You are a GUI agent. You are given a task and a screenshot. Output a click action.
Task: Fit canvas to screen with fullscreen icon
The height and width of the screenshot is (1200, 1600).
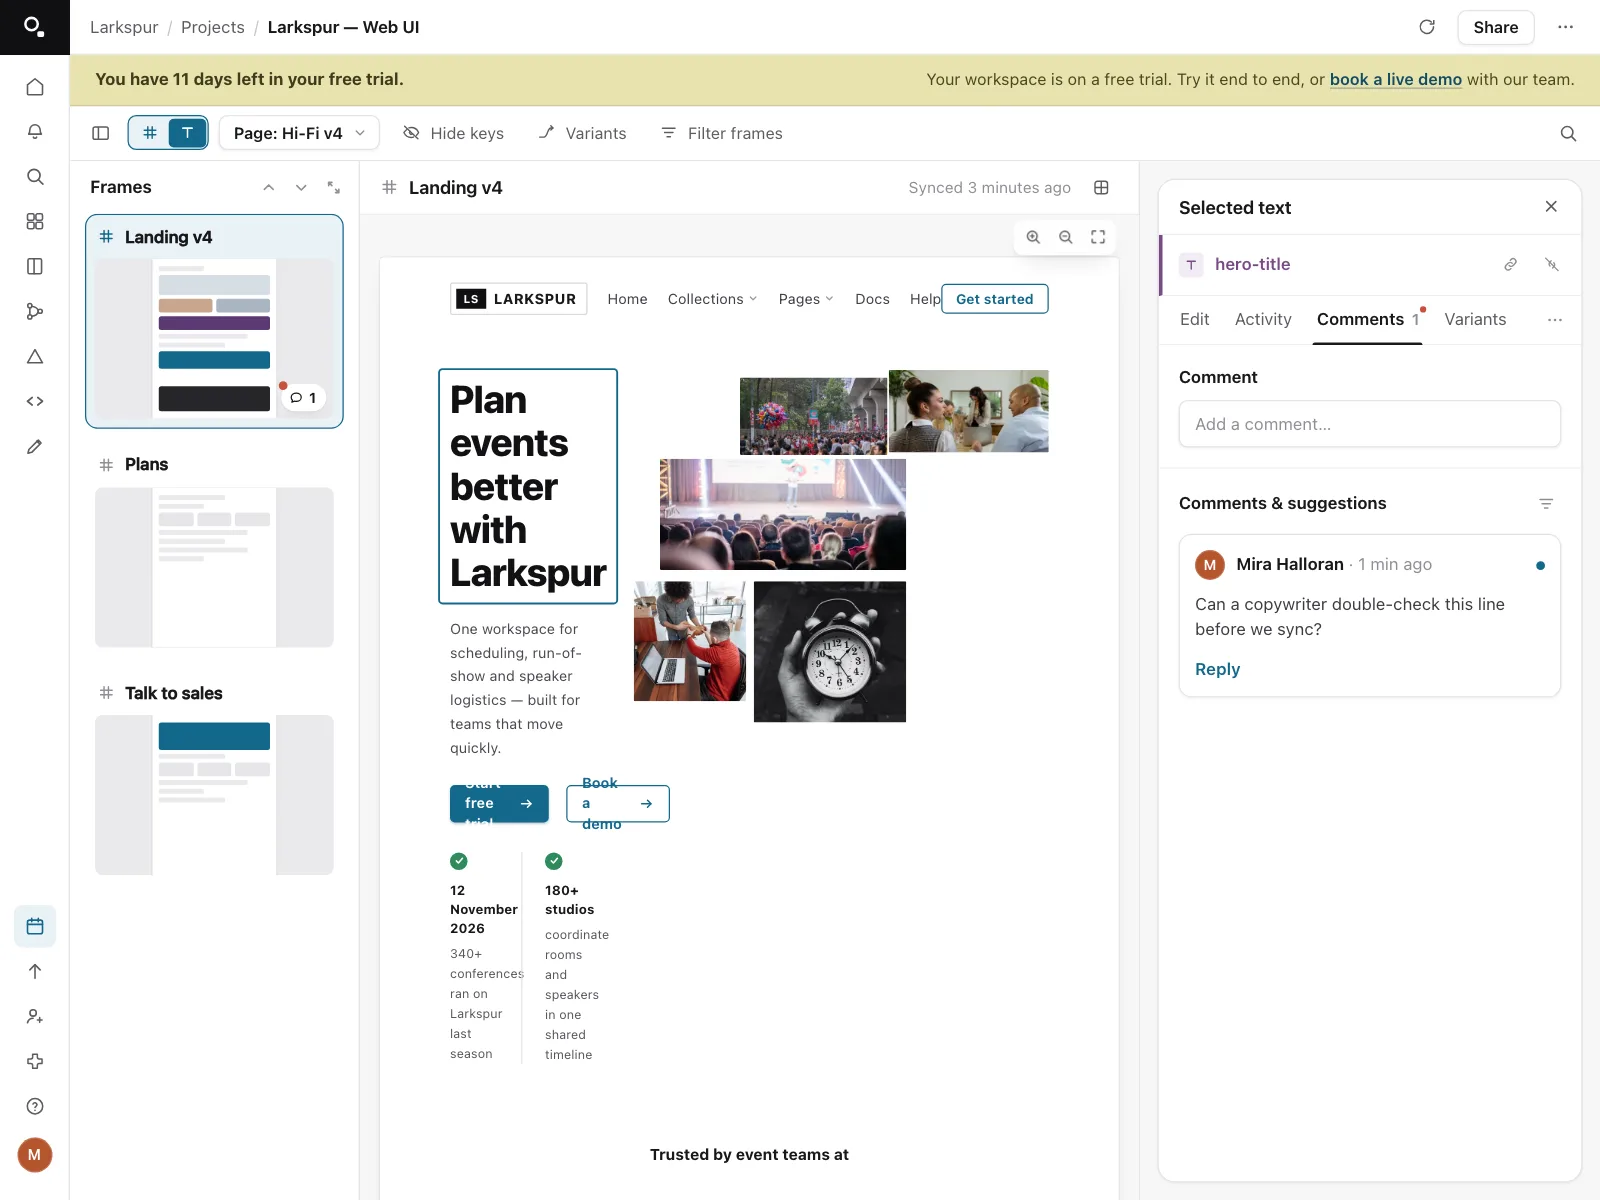1098,237
